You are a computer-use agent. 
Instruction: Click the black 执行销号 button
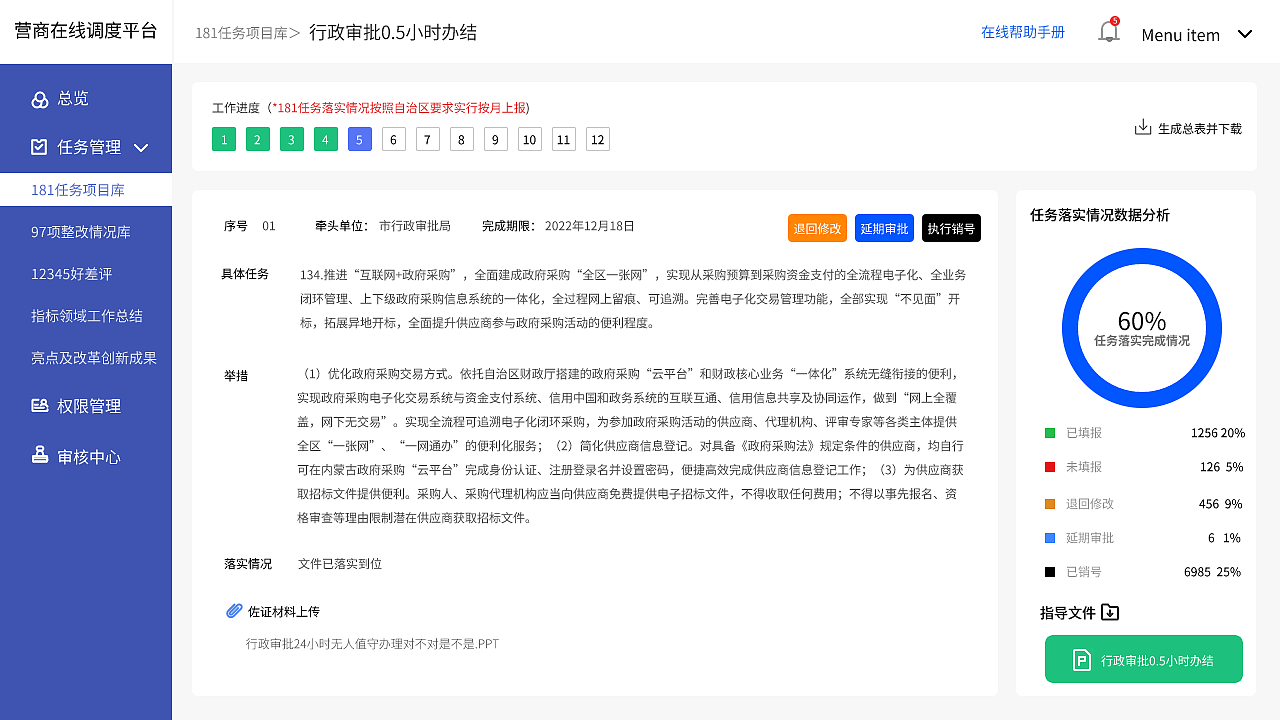point(951,228)
